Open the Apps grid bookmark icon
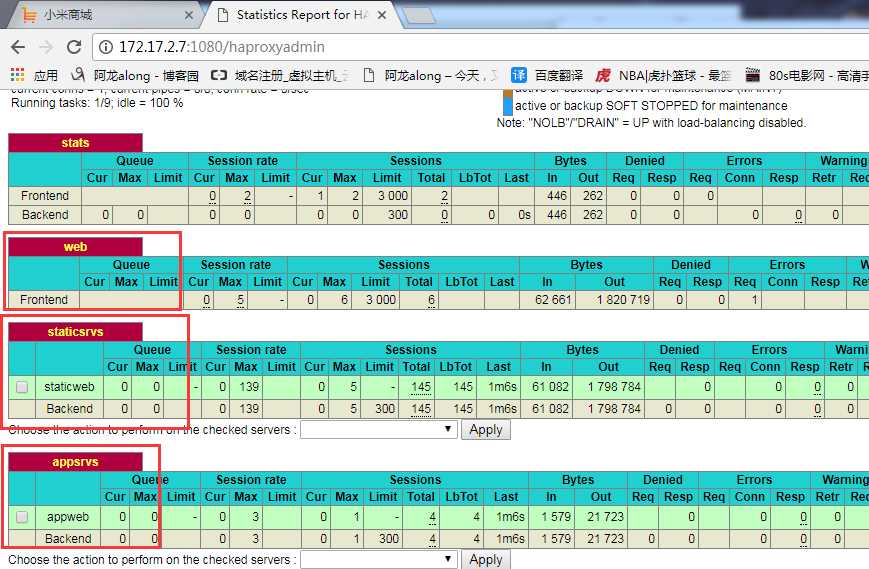The width and height of the screenshot is (869, 569). pyautogui.click(x=18, y=75)
